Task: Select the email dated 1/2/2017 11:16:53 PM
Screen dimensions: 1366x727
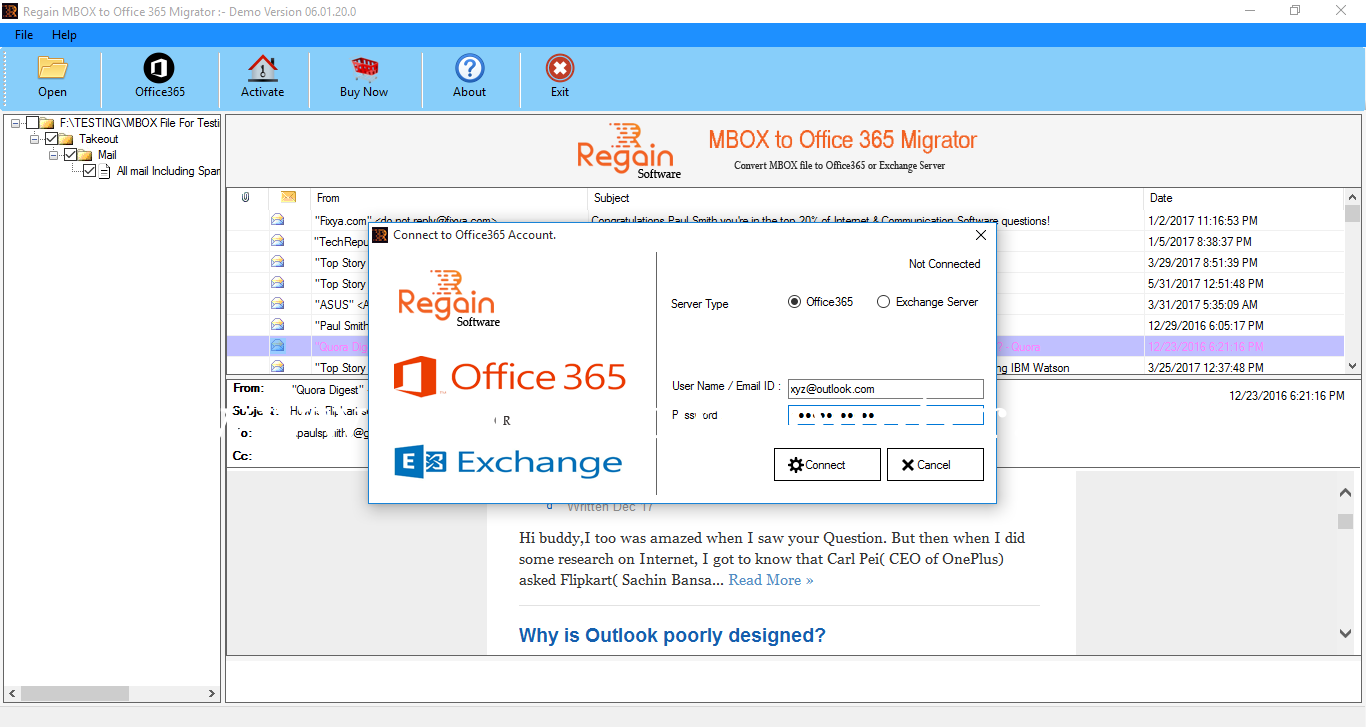Action: point(1204,220)
